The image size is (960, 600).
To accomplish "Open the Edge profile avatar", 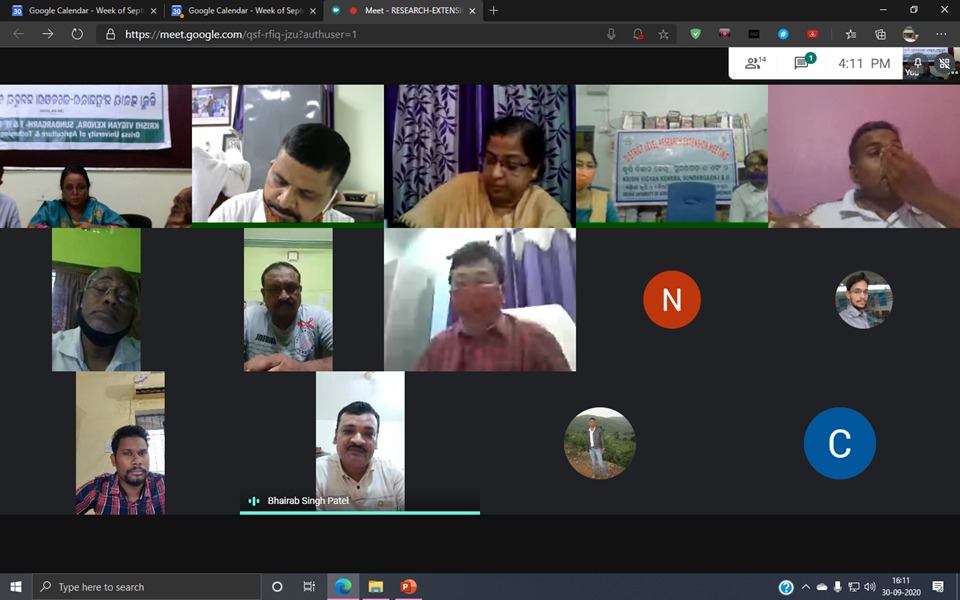I will tap(909, 34).
